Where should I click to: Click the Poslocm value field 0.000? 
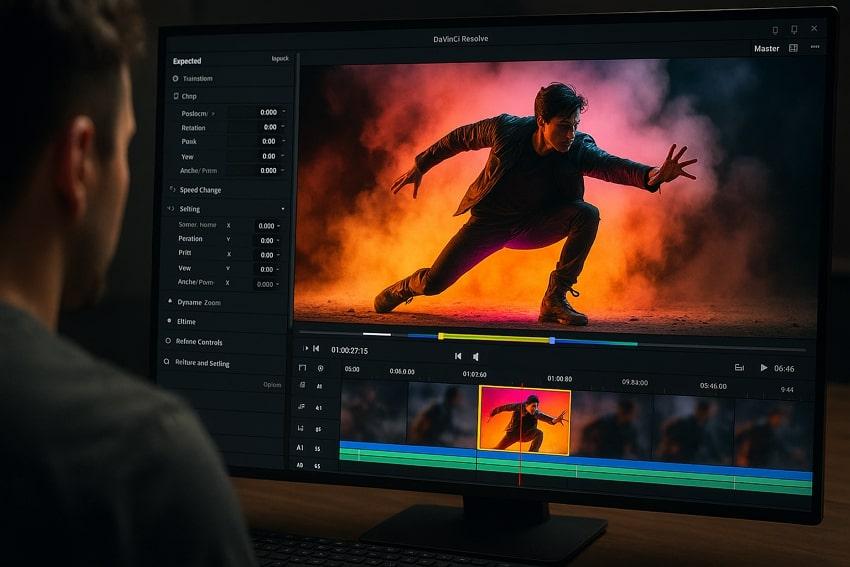click(x=254, y=112)
